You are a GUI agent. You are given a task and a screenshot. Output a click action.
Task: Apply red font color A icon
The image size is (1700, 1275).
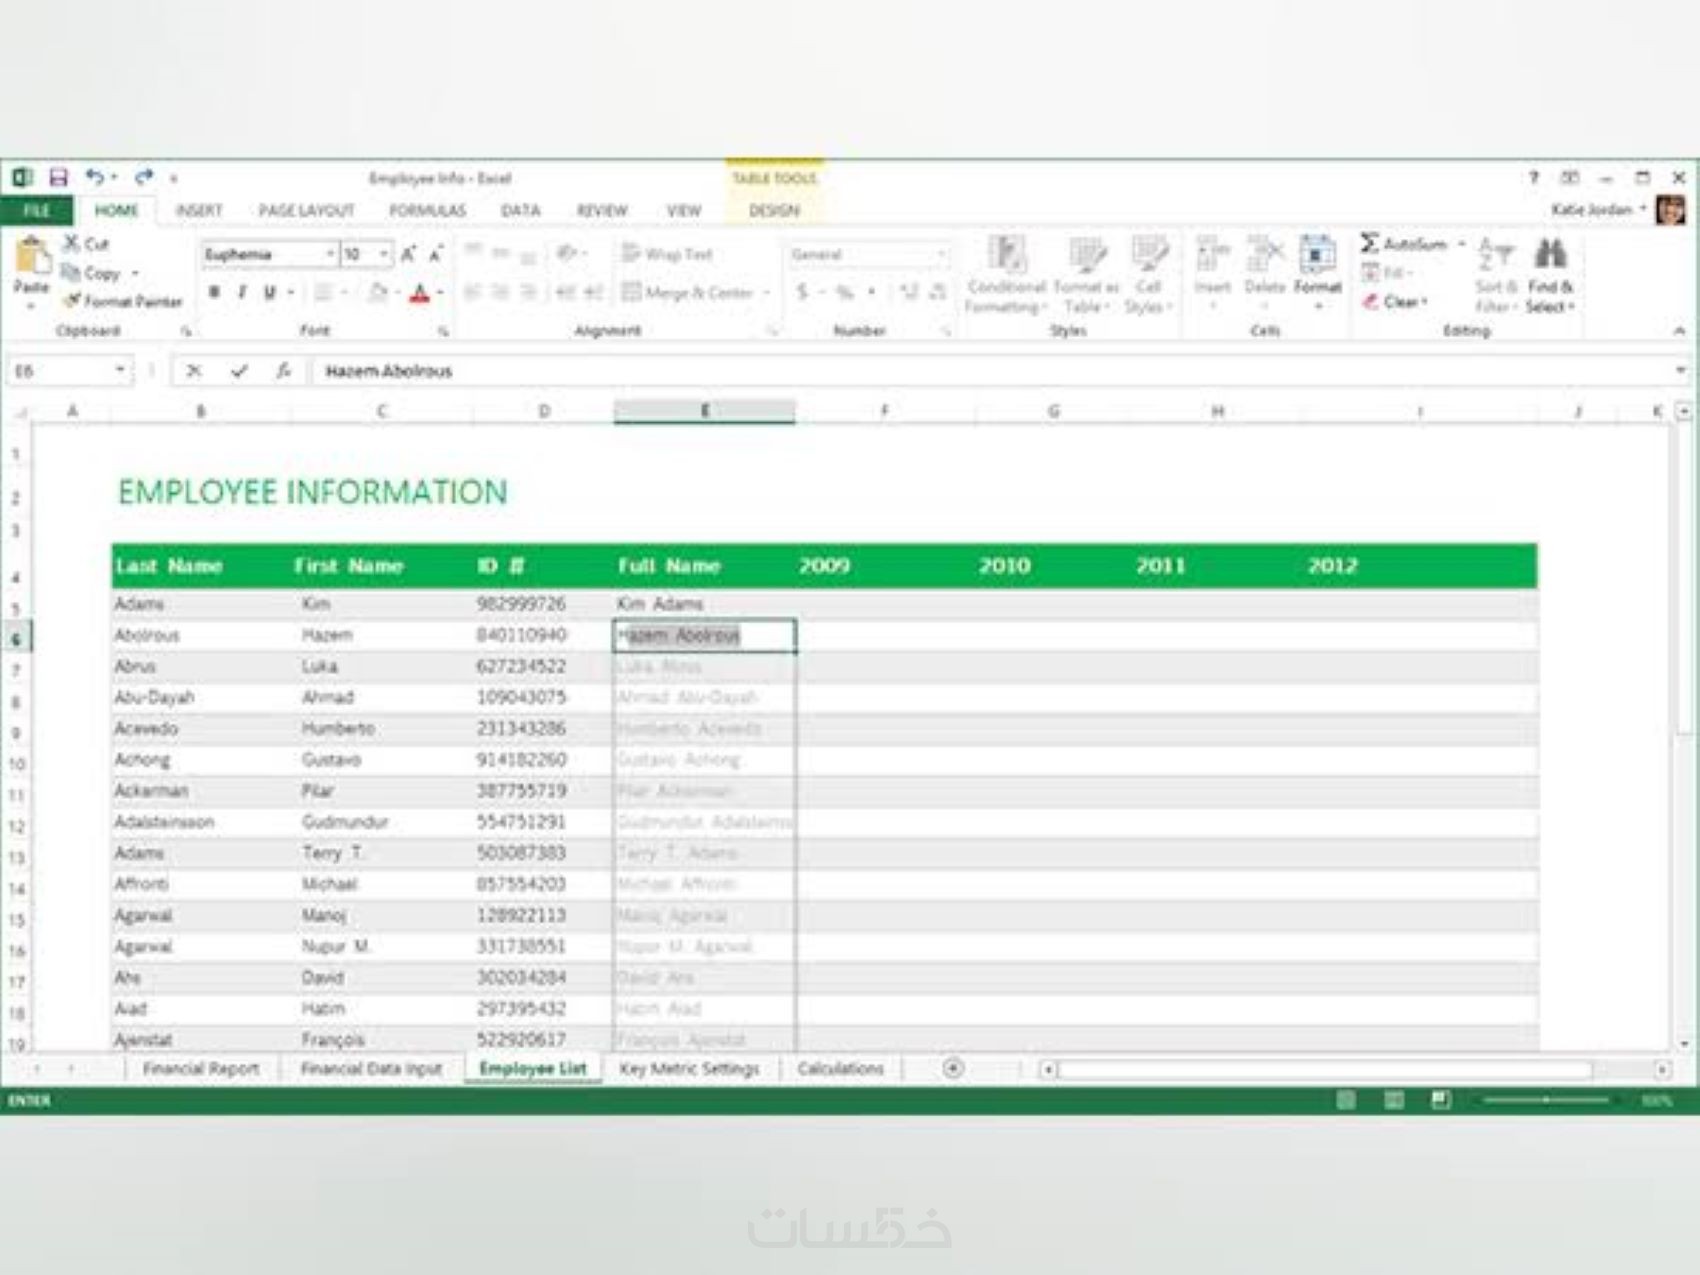tap(419, 293)
